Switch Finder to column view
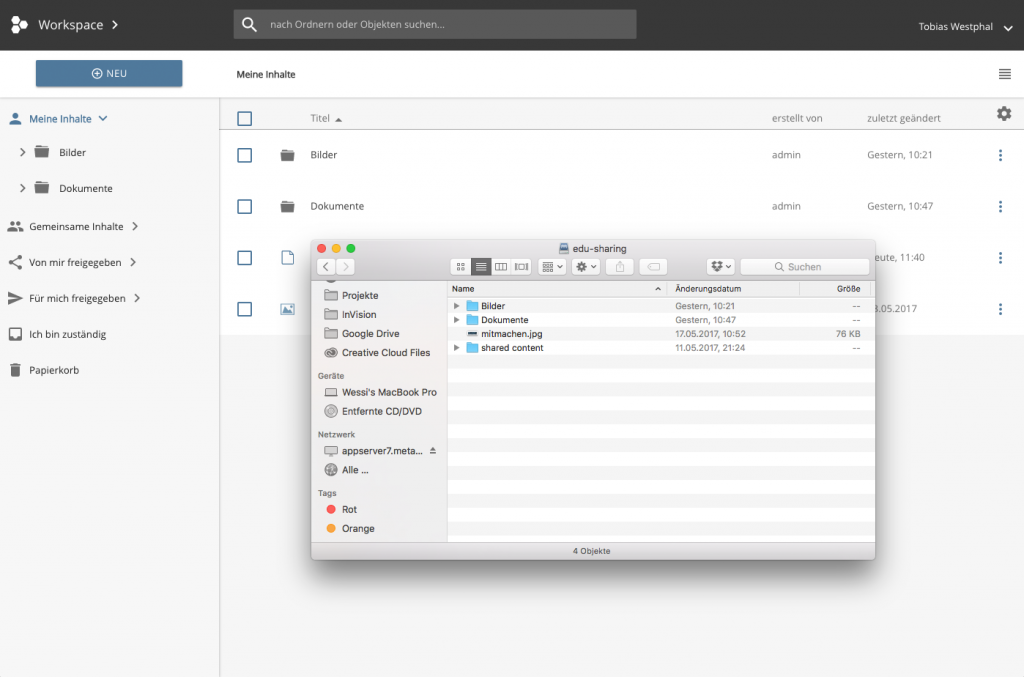Image resolution: width=1024 pixels, height=677 pixels. [x=501, y=266]
